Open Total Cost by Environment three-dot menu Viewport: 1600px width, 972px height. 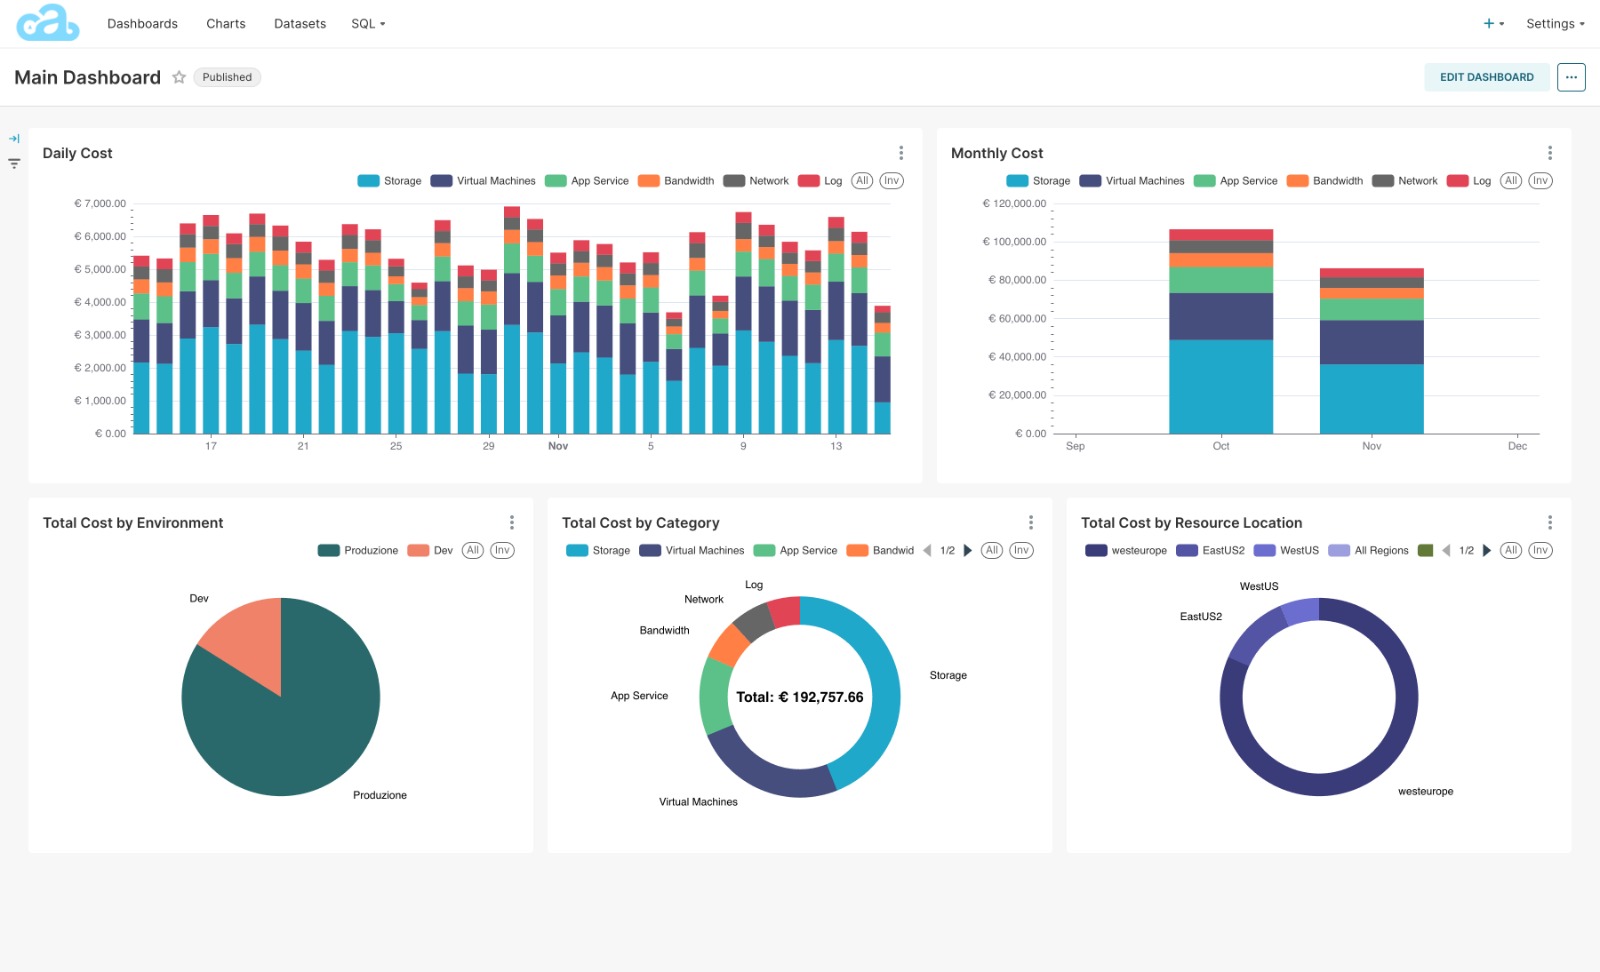coord(512,523)
